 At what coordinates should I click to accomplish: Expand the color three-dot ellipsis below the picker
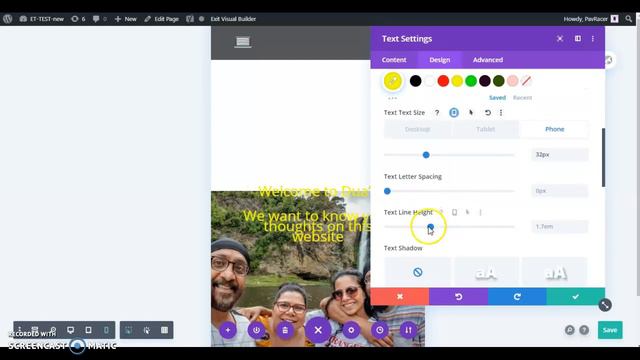[392, 98]
